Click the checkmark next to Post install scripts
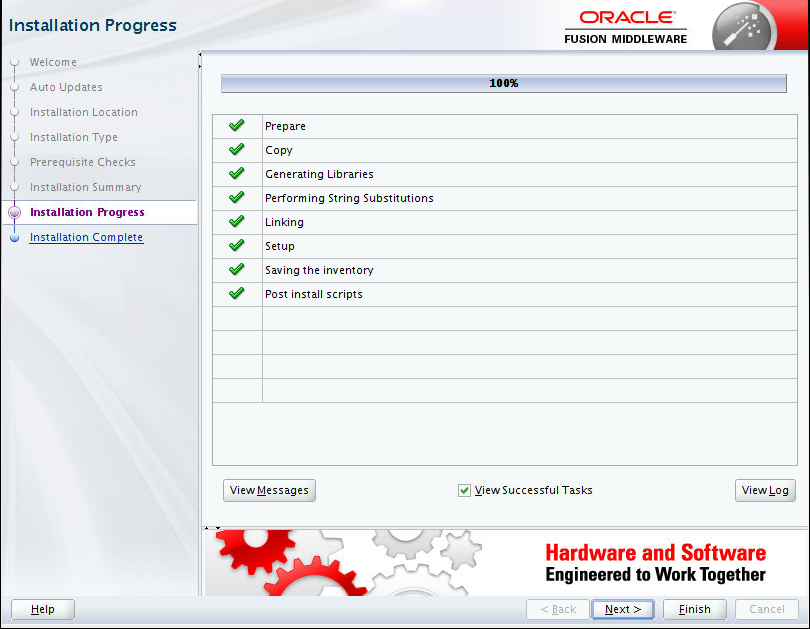 (236, 293)
